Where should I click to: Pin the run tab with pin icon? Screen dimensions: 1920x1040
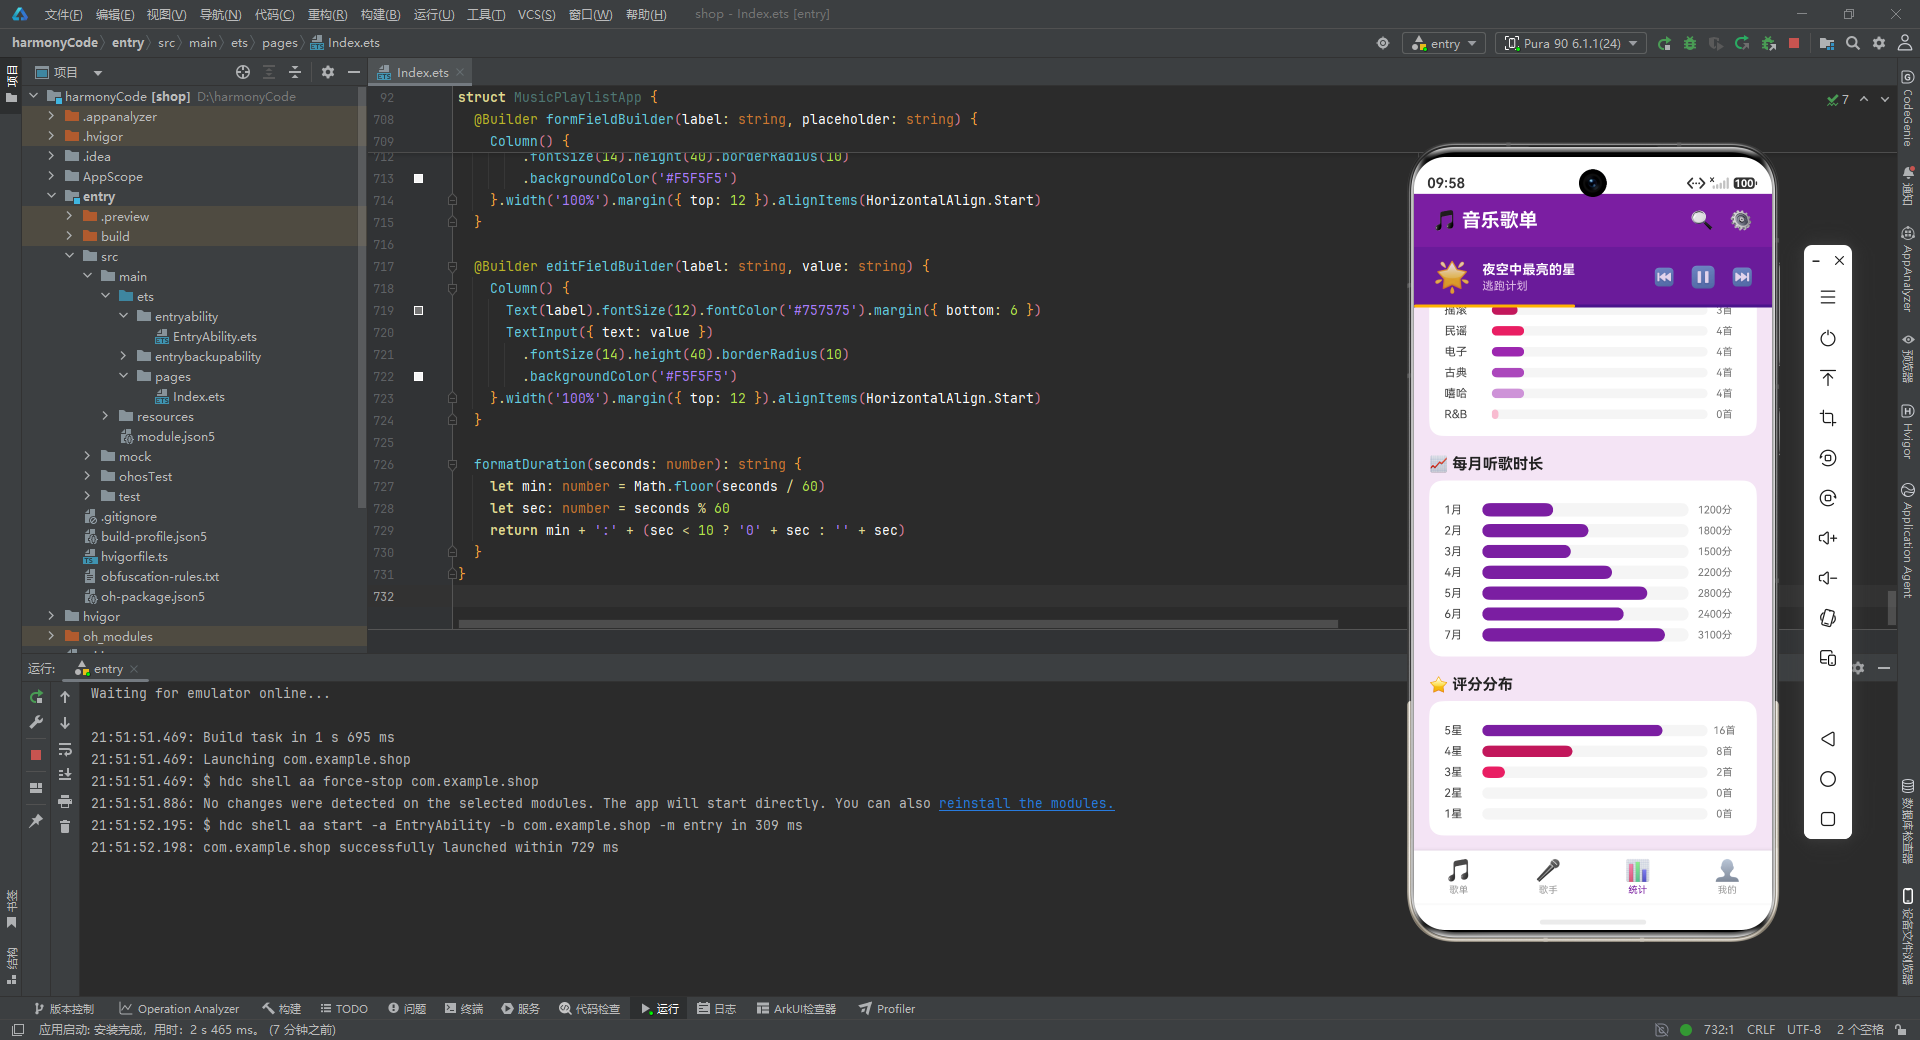(36, 821)
